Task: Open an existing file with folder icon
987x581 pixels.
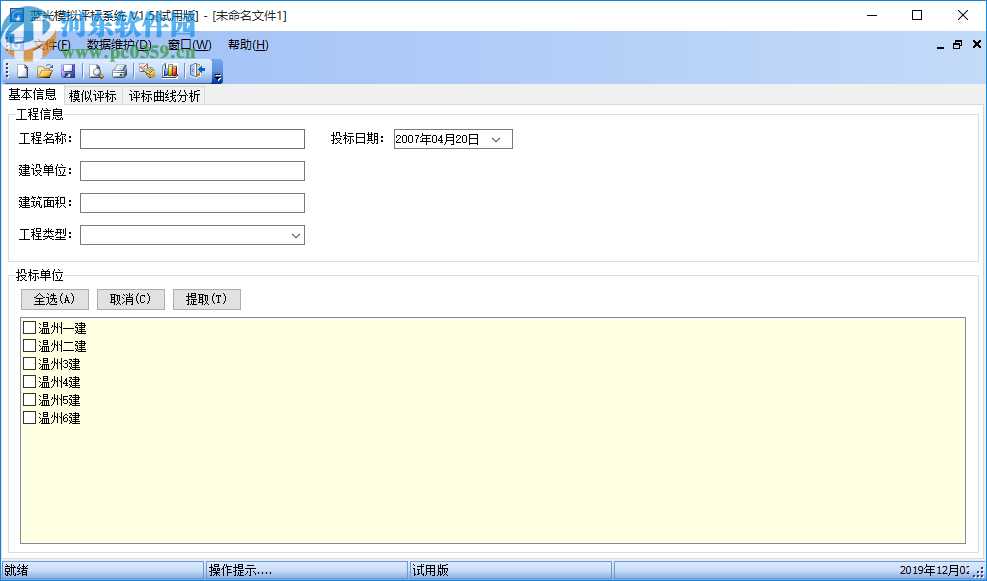Action: 44,70
